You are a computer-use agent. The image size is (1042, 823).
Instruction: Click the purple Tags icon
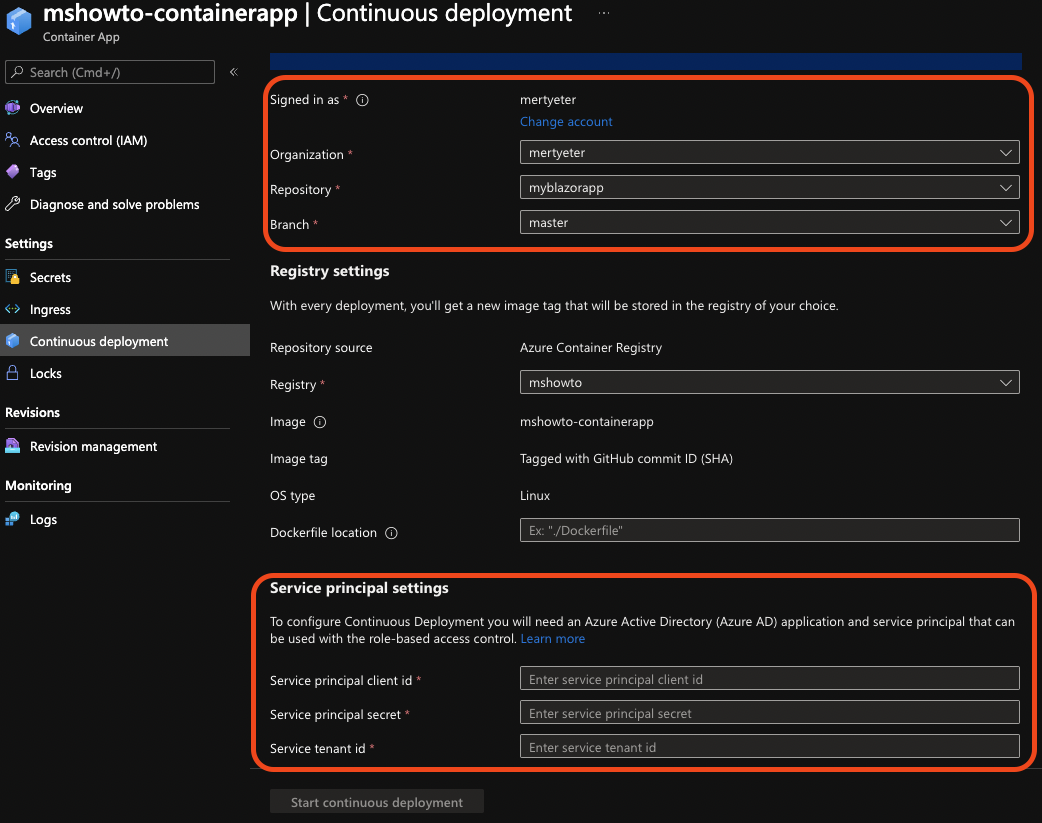(13, 172)
